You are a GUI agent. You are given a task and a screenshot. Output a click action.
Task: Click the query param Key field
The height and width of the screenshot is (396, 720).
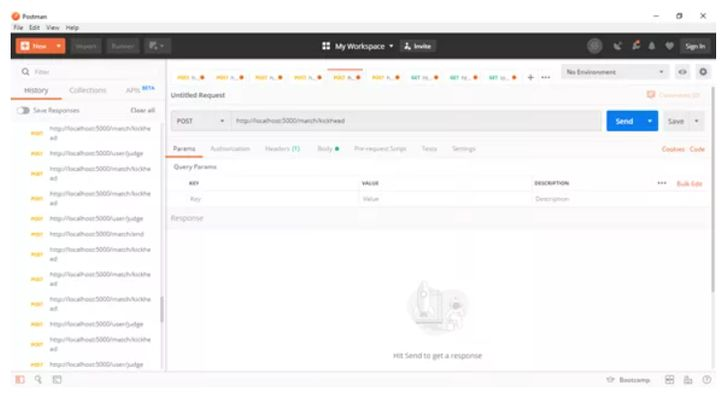coord(272,199)
